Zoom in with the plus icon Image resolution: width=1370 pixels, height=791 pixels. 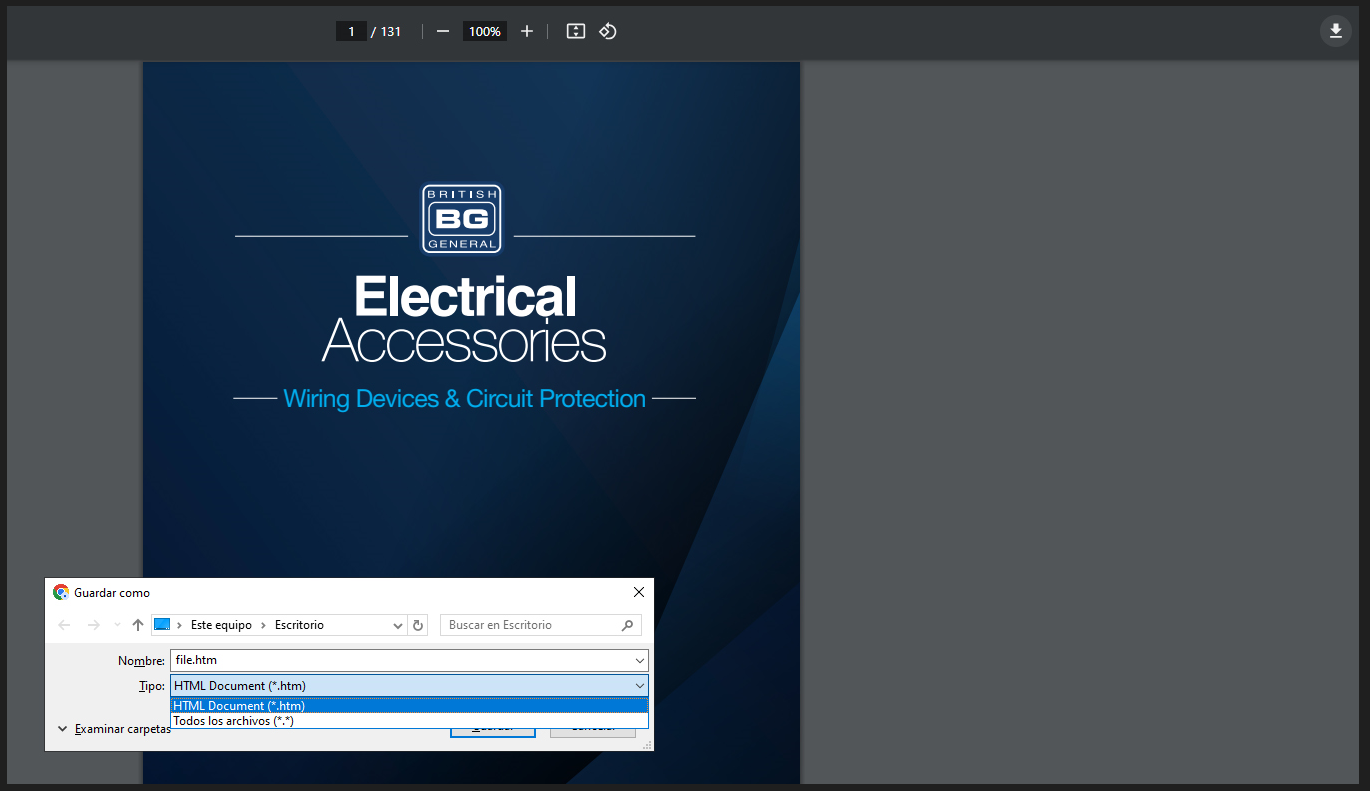pyautogui.click(x=527, y=31)
